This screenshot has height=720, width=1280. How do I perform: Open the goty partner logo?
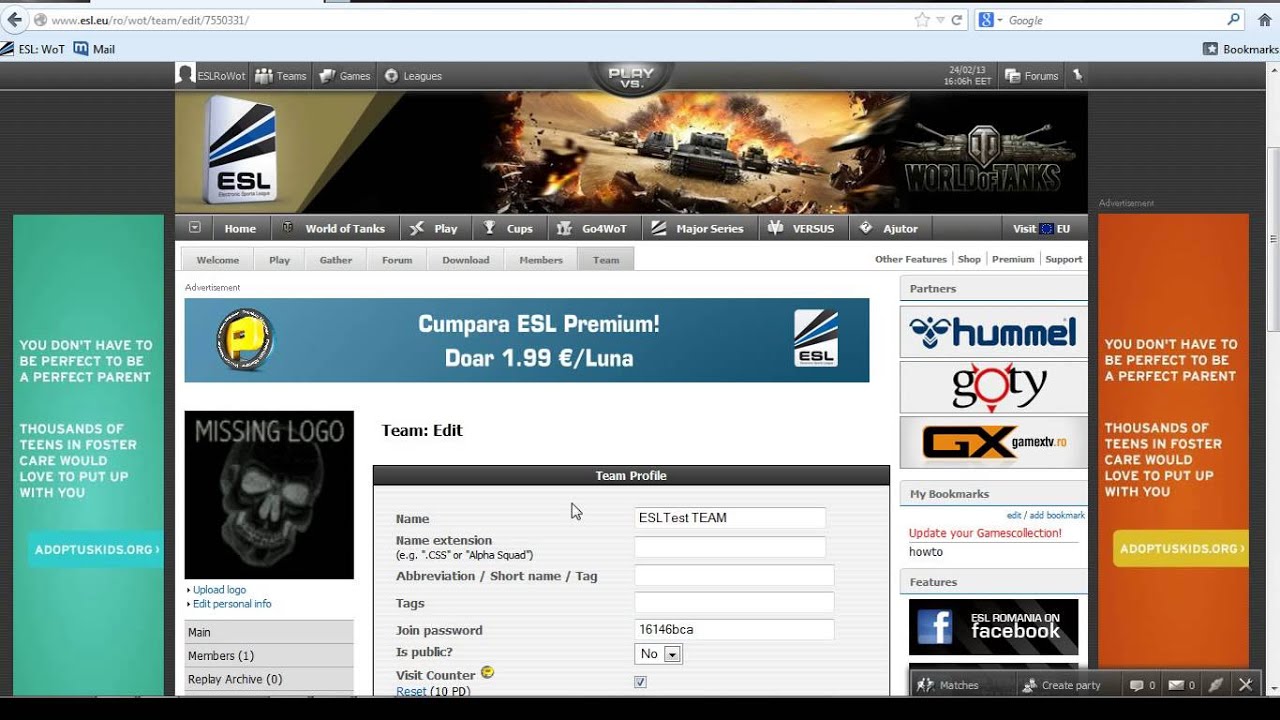pyautogui.click(x=993, y=387)
